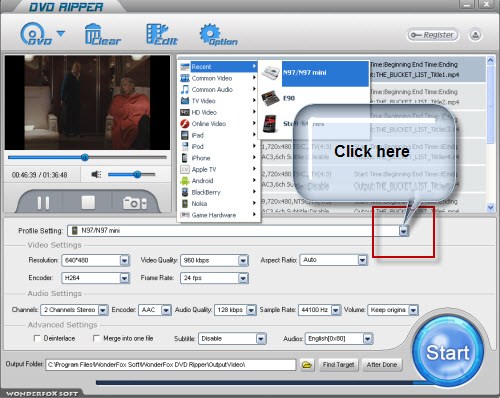Expand the video Encoder H264 dropdown
The height and width of the screenshot is (398, 500).
124,278
